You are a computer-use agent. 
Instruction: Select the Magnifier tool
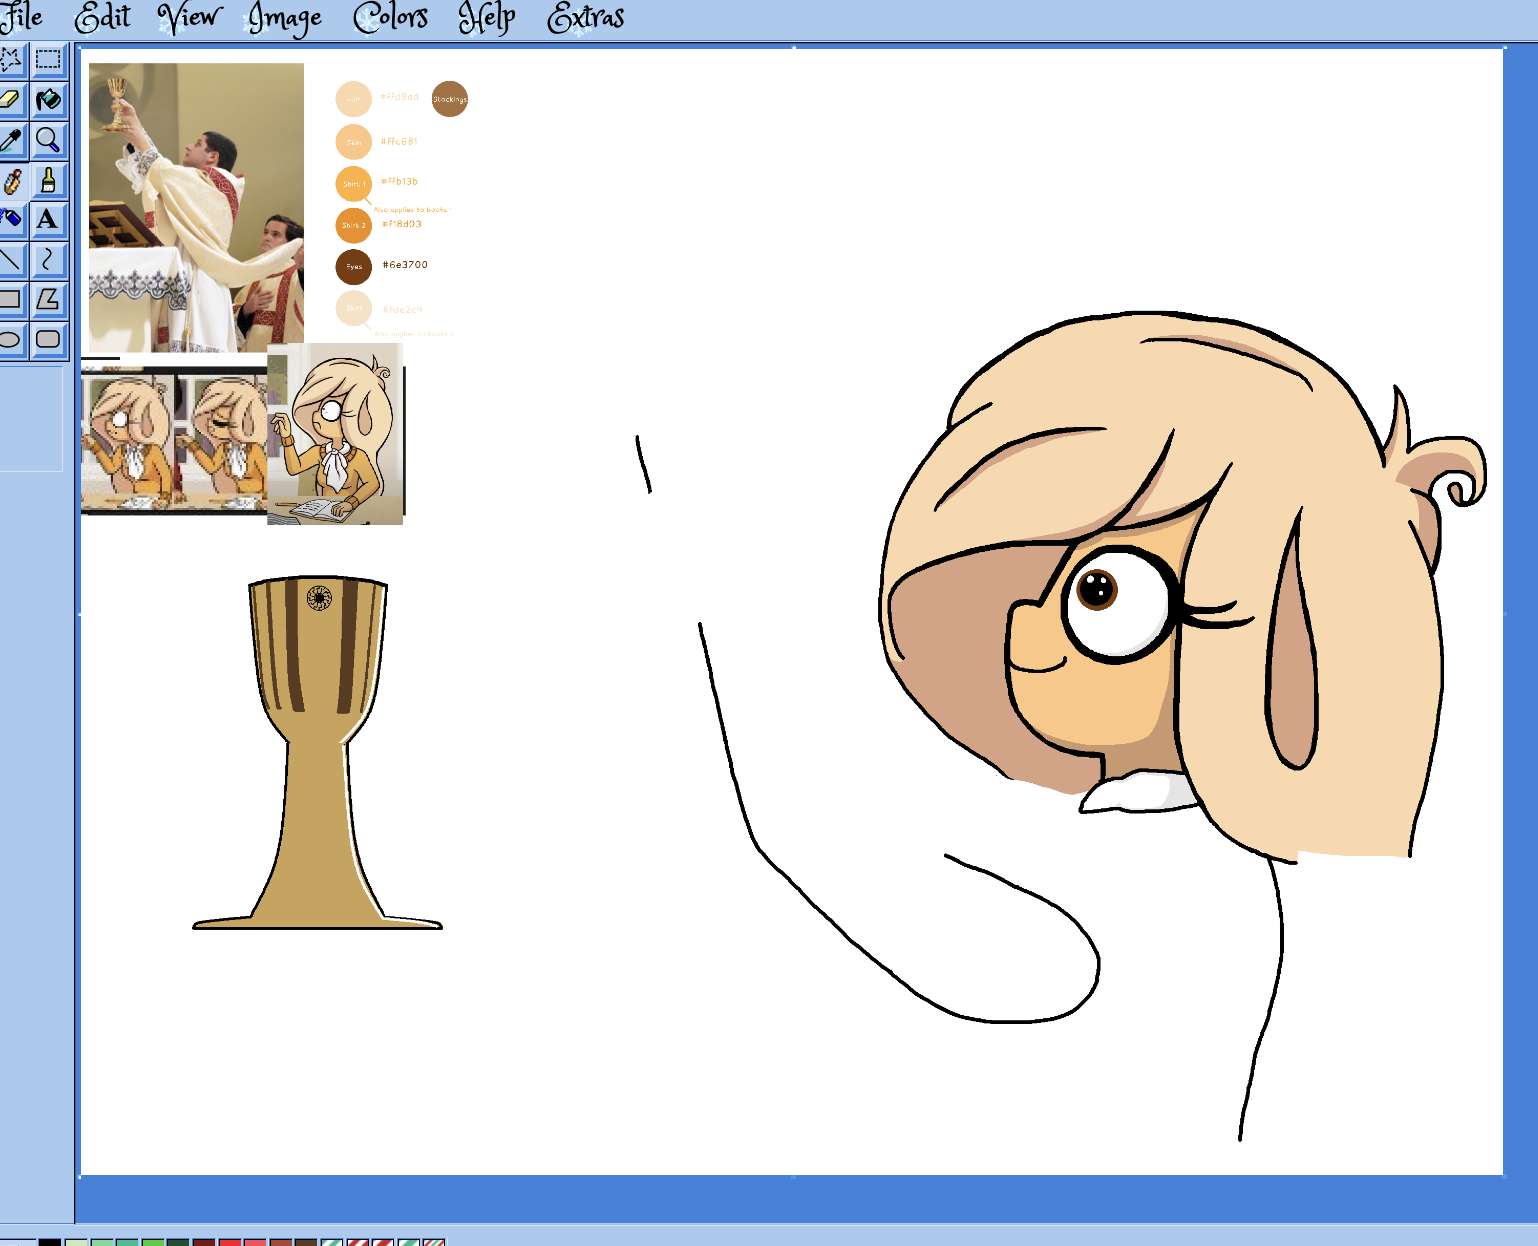coord(48,140)
